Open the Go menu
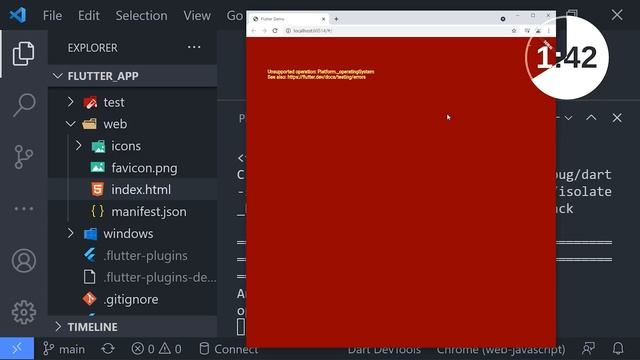This screenshot has width=640, height=360. (x=235, y=16)
